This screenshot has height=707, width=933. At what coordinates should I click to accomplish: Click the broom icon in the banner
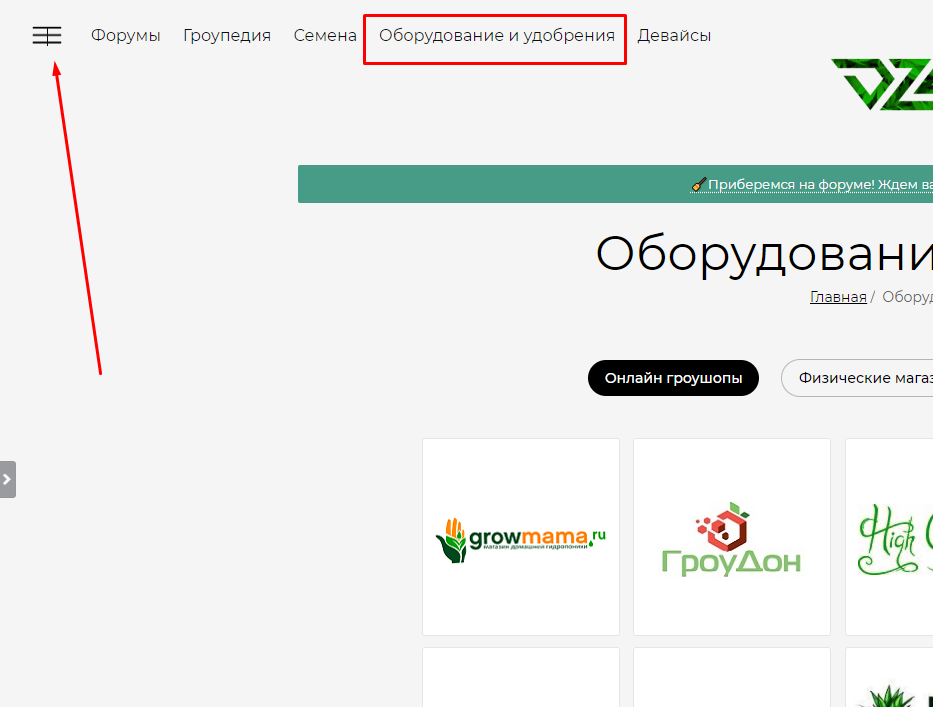point(699,184)
